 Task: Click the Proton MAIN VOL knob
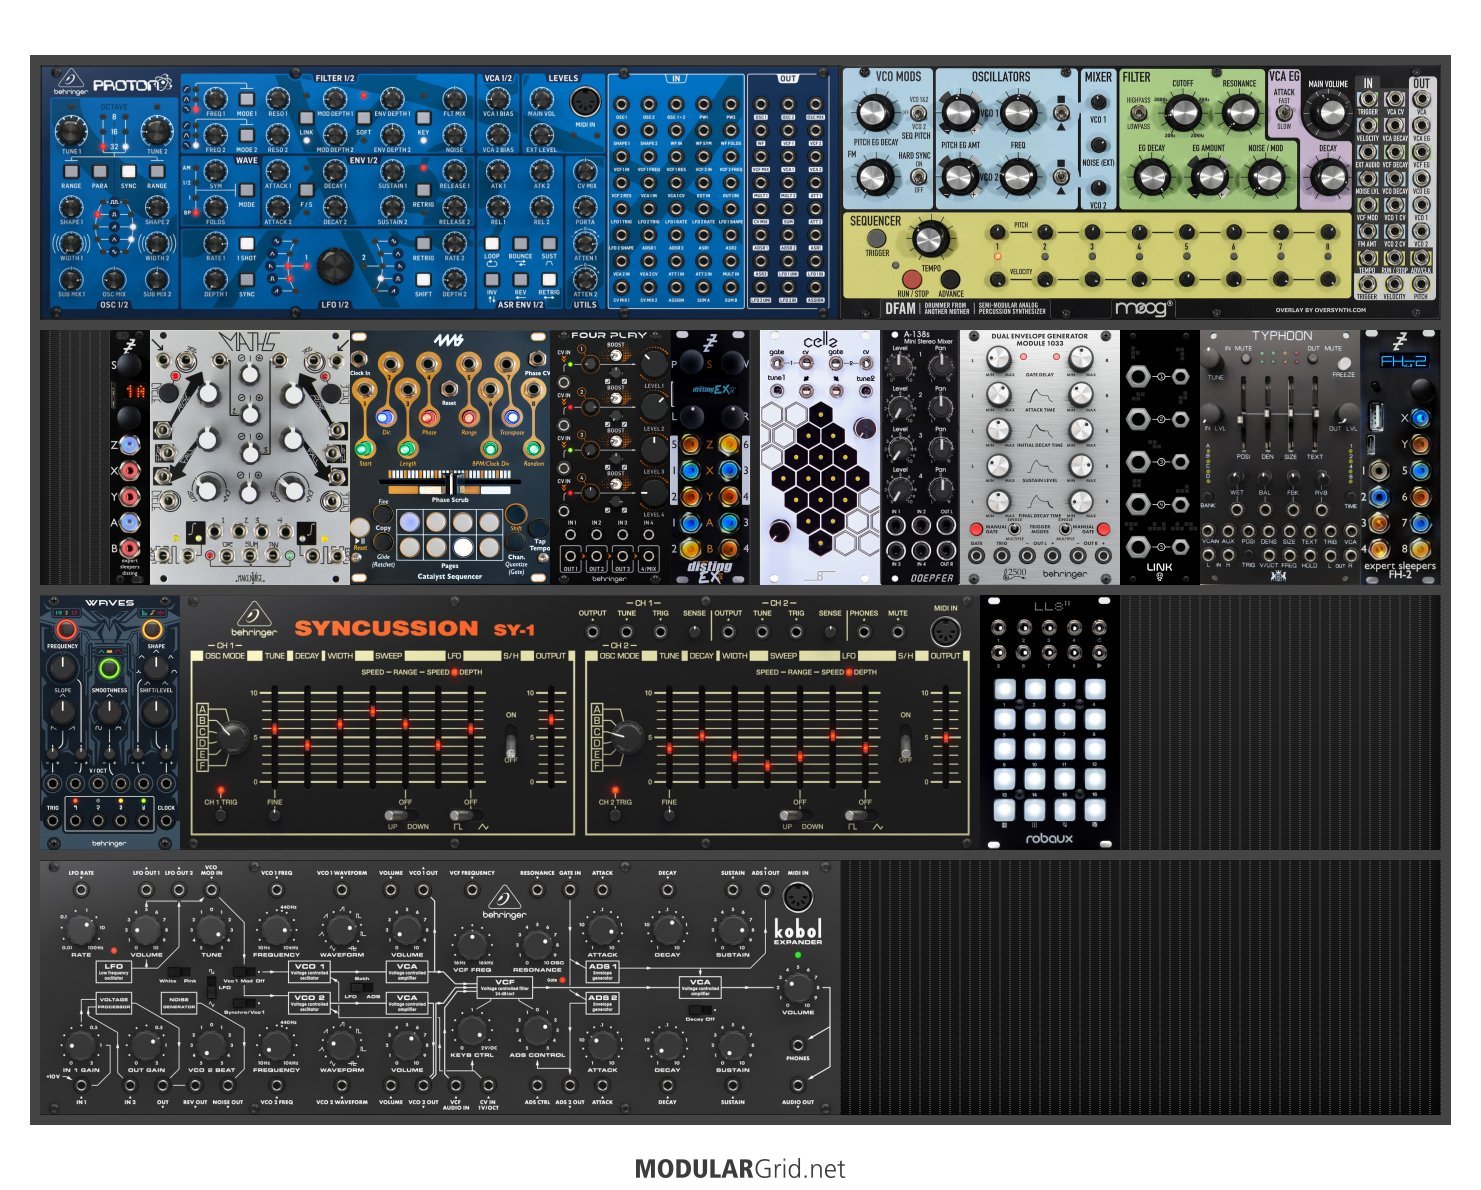542,98
